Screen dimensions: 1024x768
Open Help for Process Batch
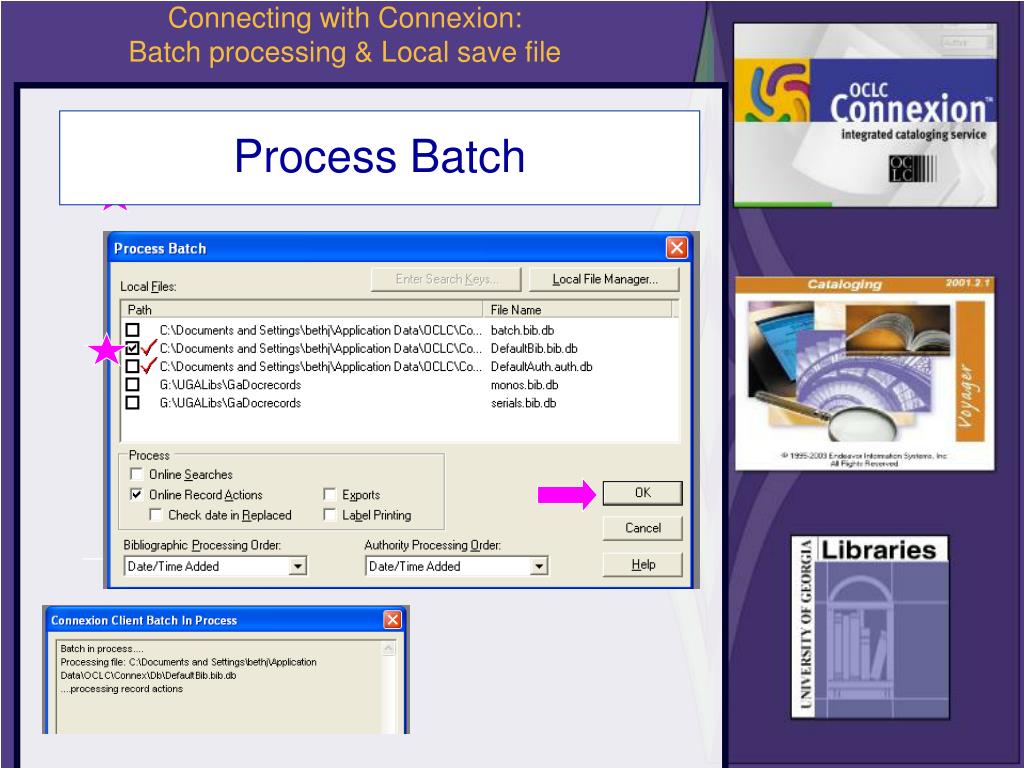coord(643,564)
